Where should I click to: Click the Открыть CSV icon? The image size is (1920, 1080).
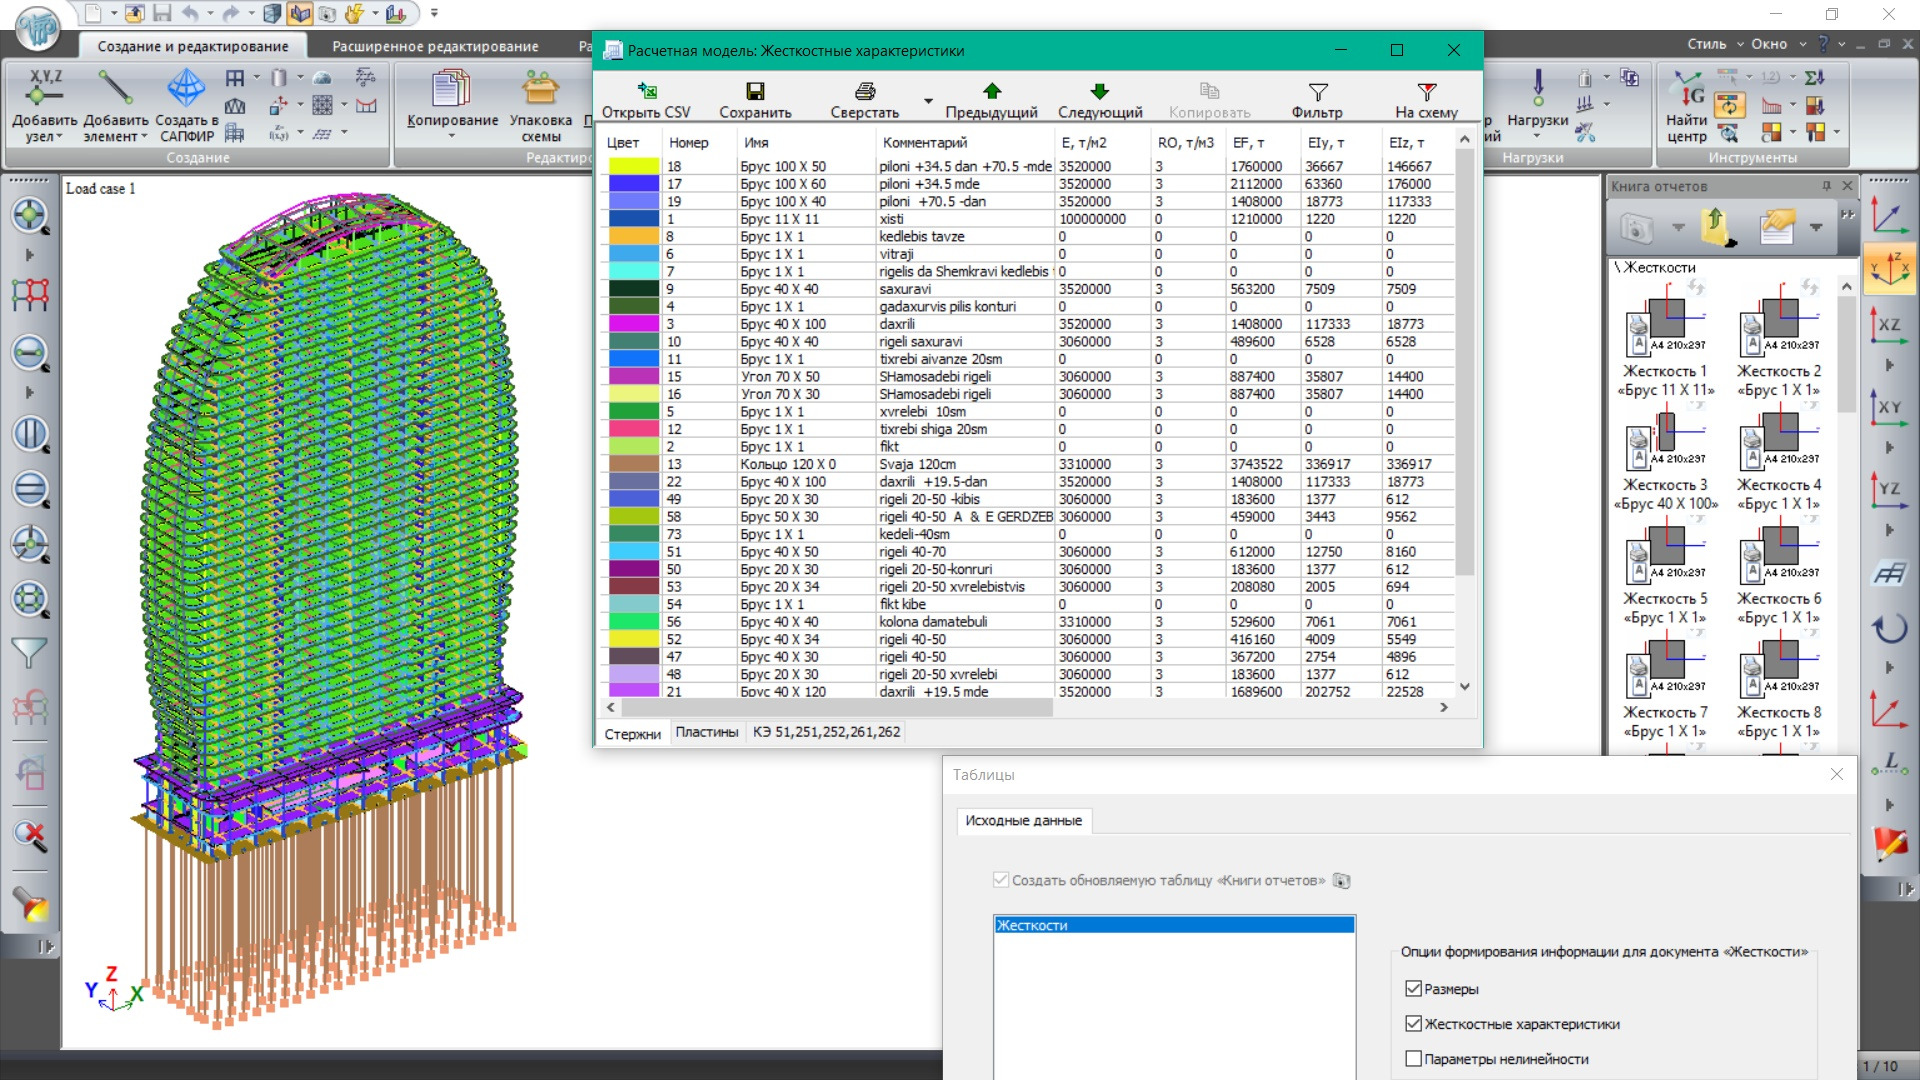646,92
